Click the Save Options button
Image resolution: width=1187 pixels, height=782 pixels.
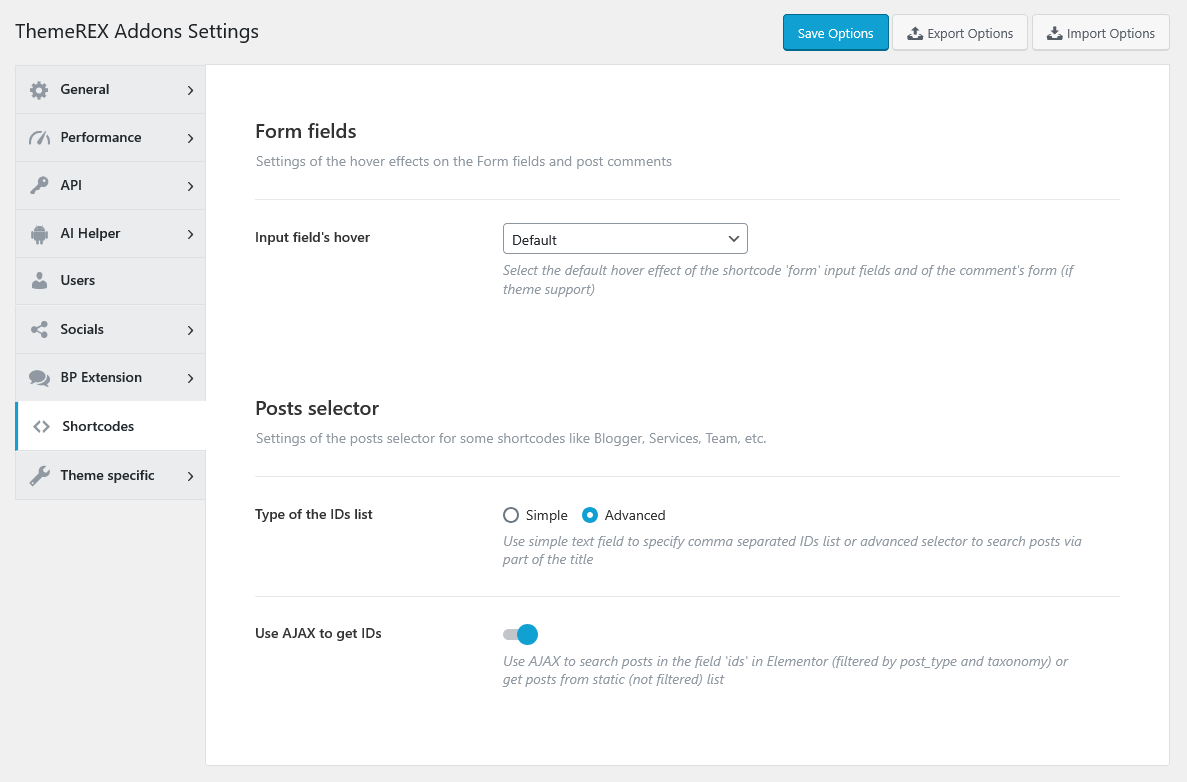pyautogui.click(x=836, y=33)
